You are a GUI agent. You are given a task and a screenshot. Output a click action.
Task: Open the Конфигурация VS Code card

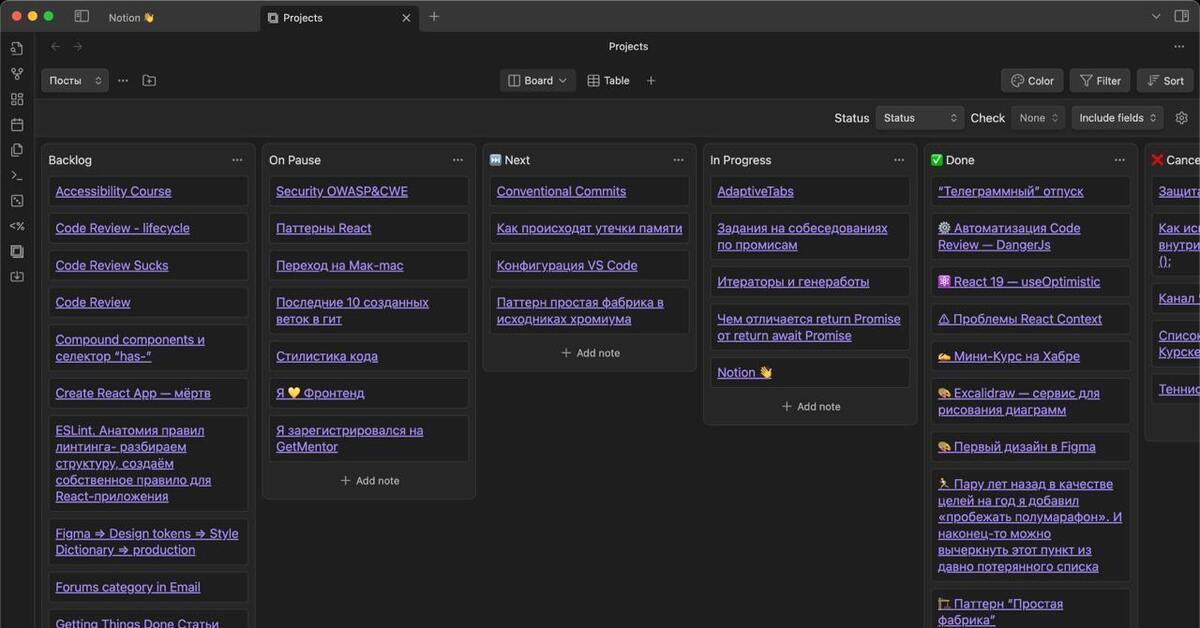[567, 265]
